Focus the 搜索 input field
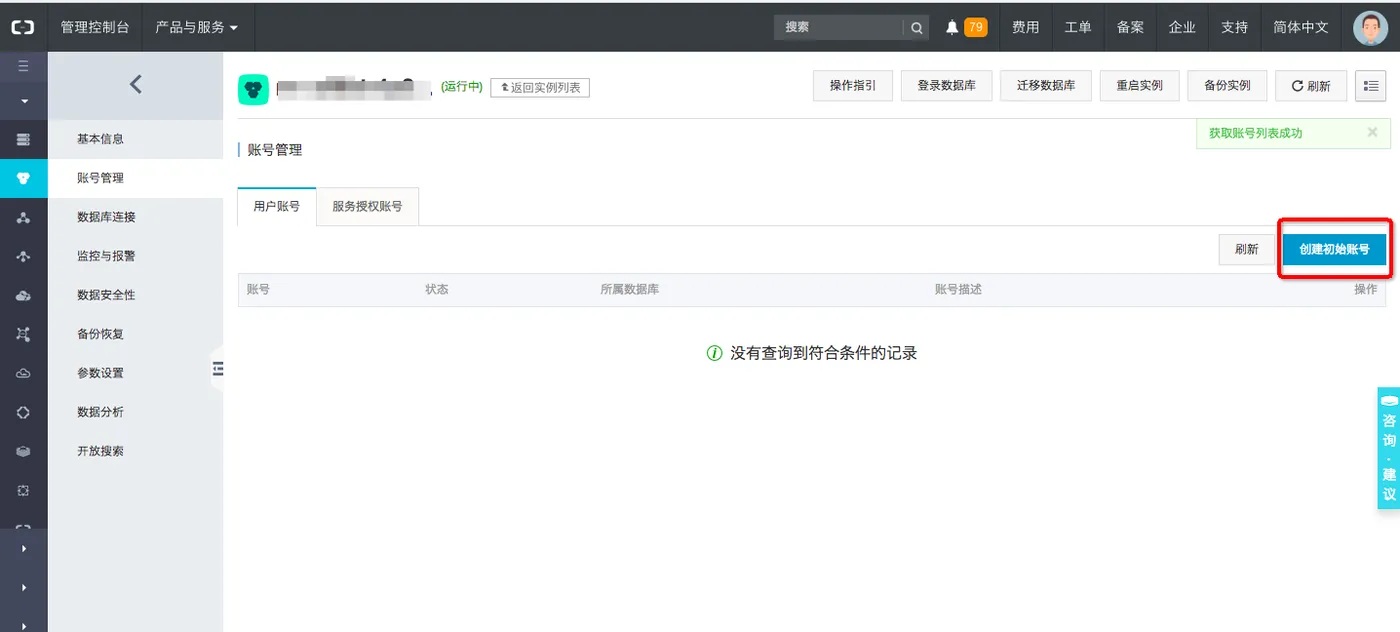 tap(839, 28)
